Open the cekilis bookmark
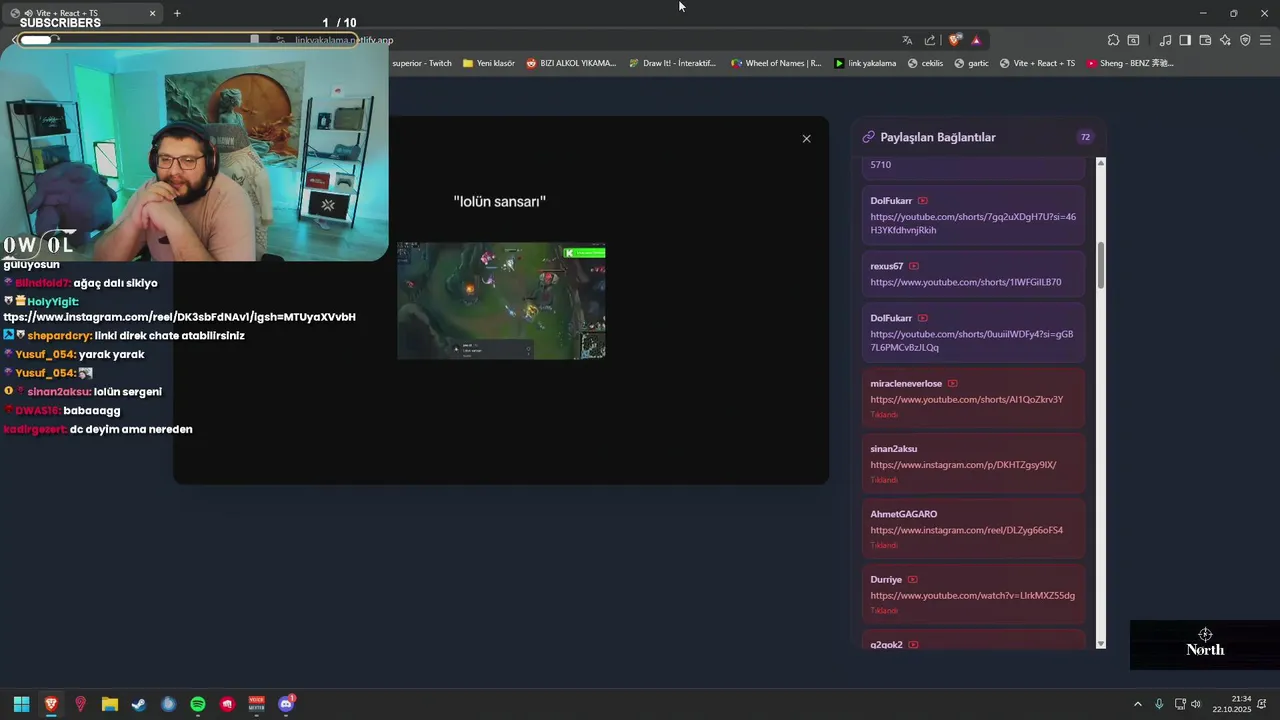 coord(925,63)
